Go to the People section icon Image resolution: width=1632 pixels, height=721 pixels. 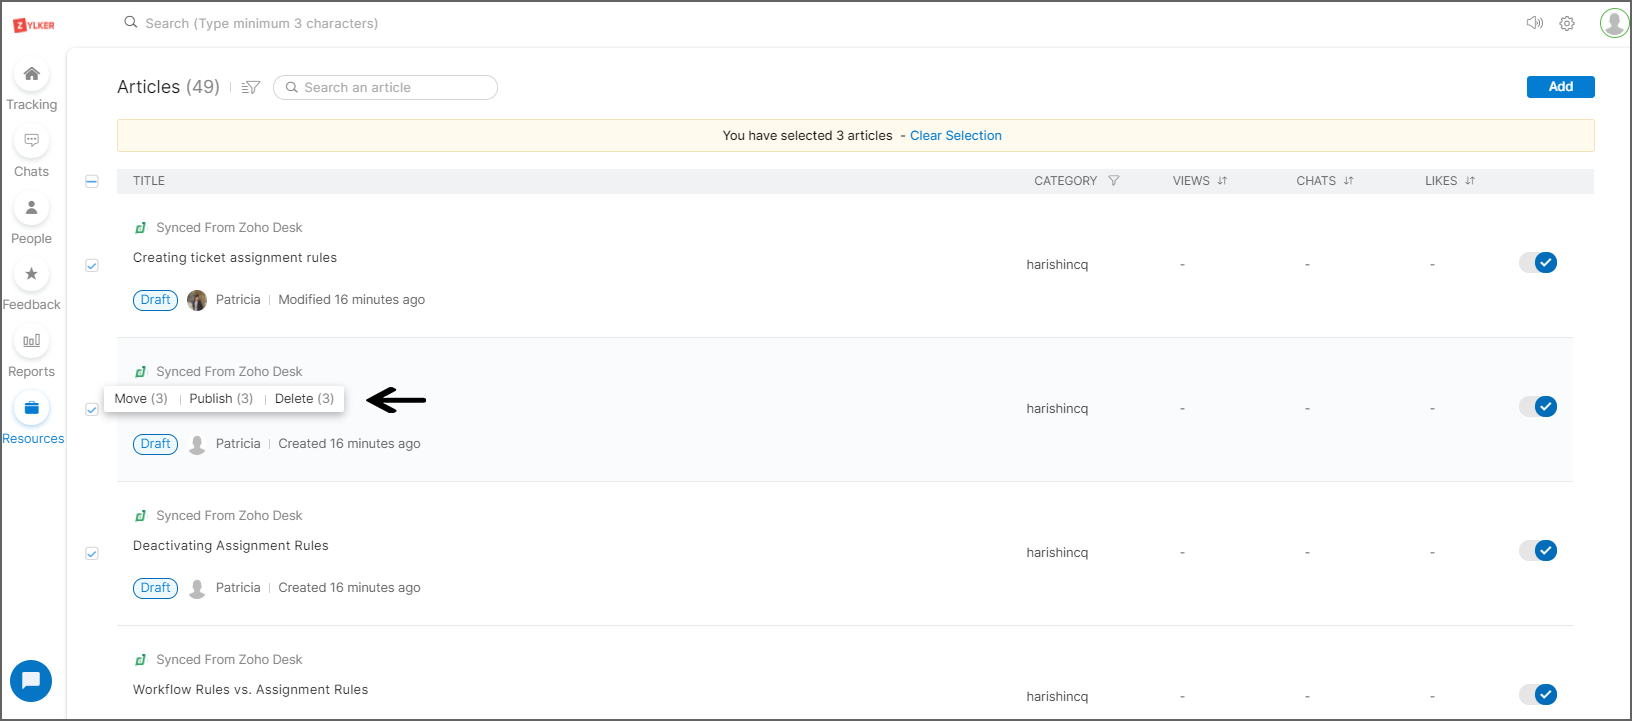coord(32,208)
